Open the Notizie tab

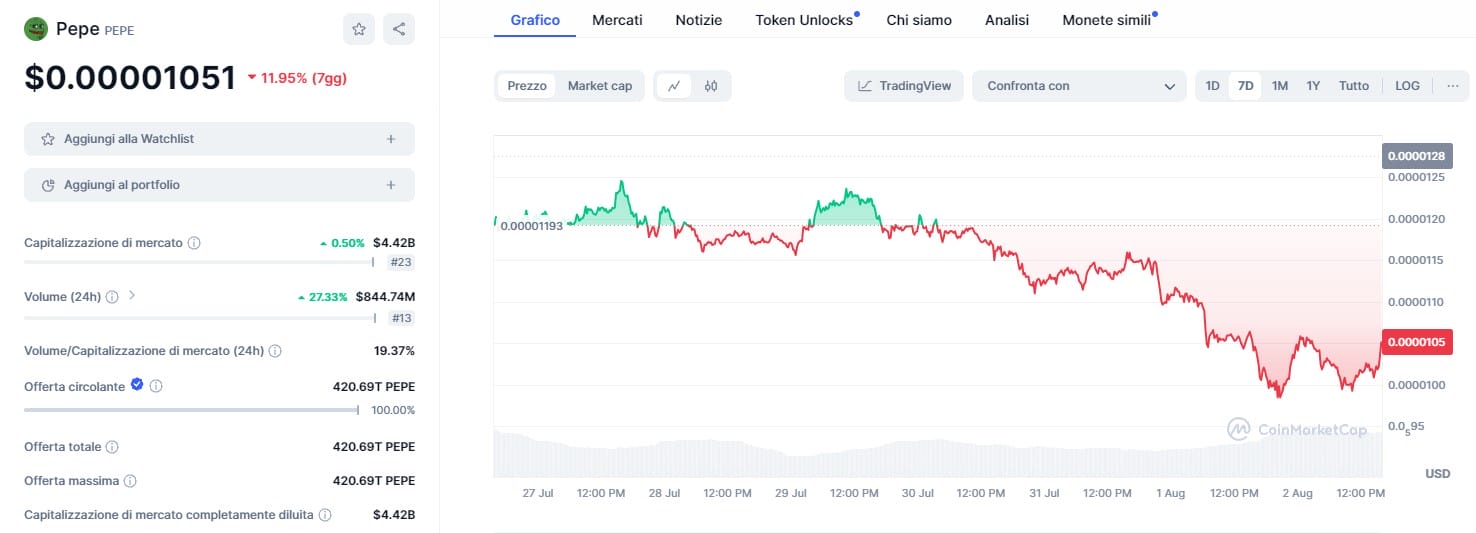[698, 20]
